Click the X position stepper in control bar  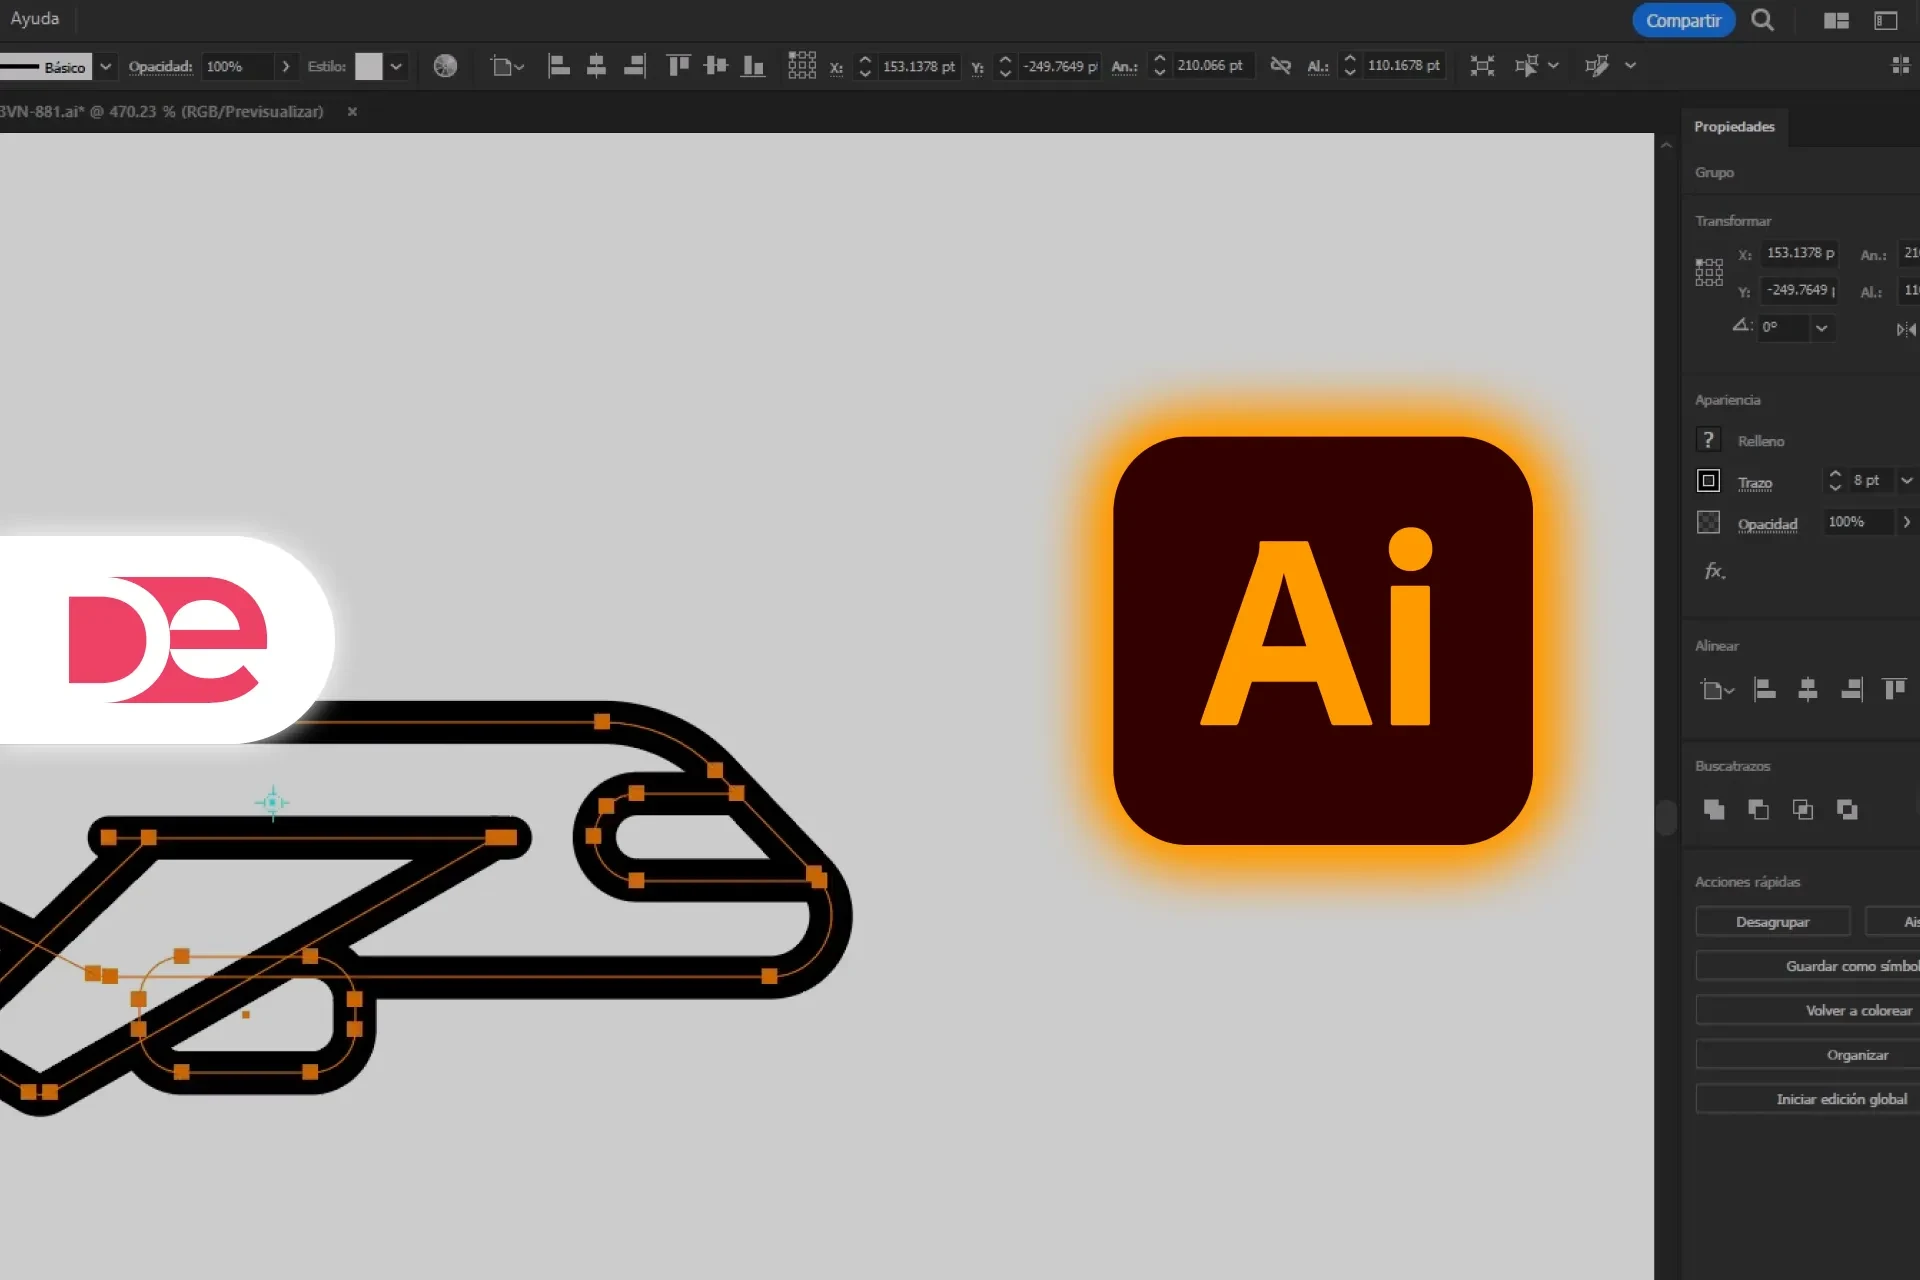coord(865,66)
